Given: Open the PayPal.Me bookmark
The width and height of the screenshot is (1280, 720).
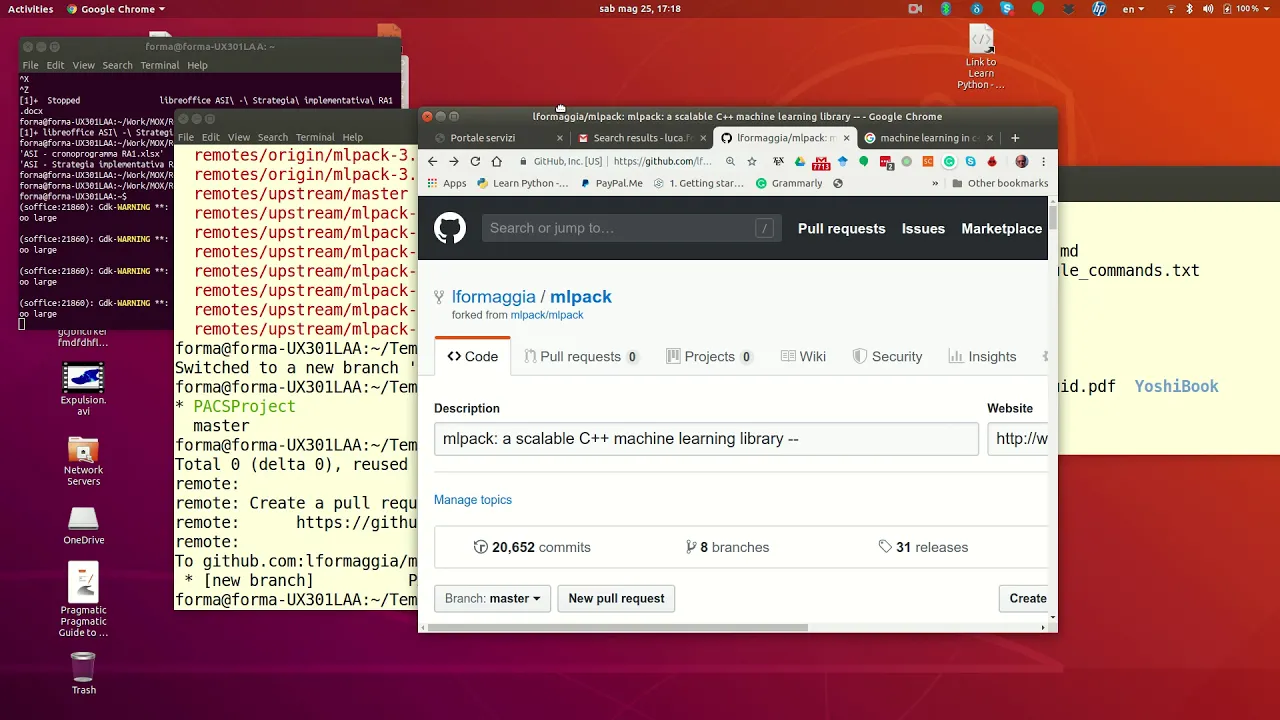Looking at the screenshot, I should click(x=612, y=183).
